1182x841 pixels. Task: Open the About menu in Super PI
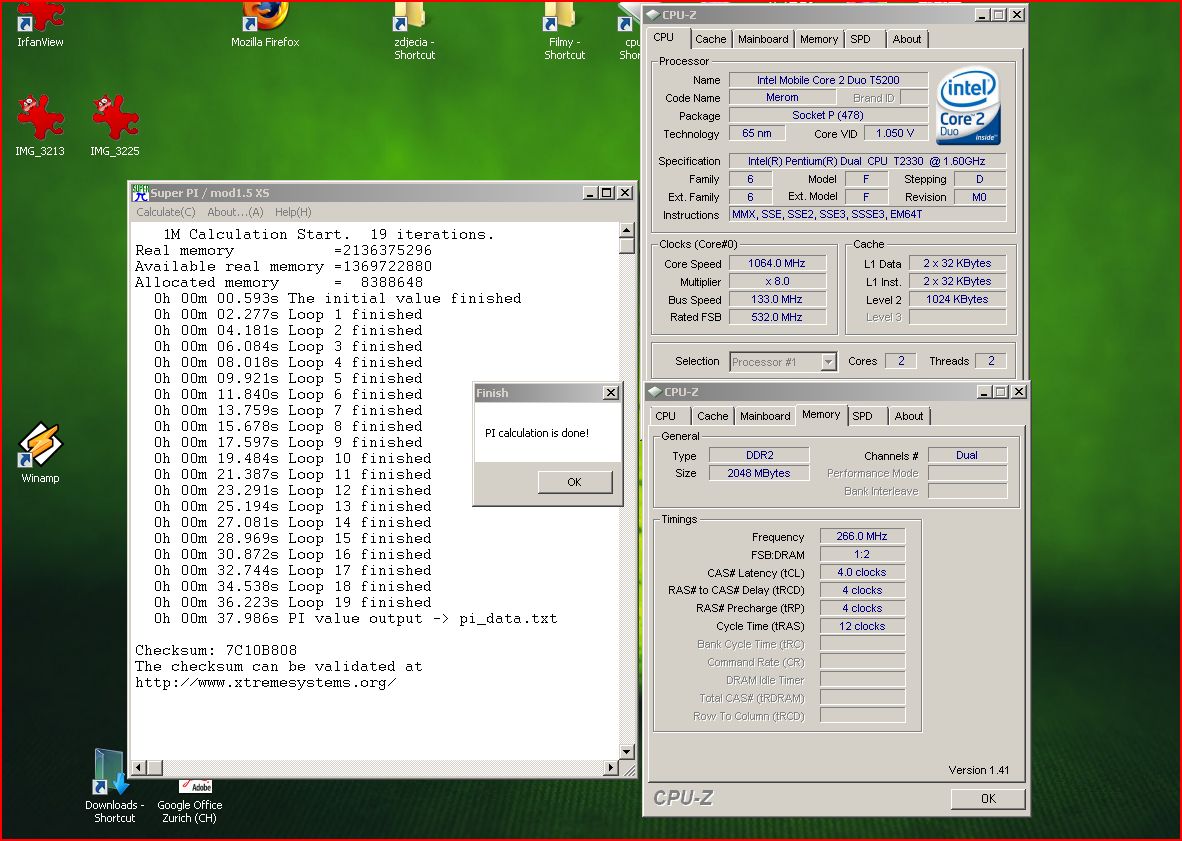coord(235,213)
